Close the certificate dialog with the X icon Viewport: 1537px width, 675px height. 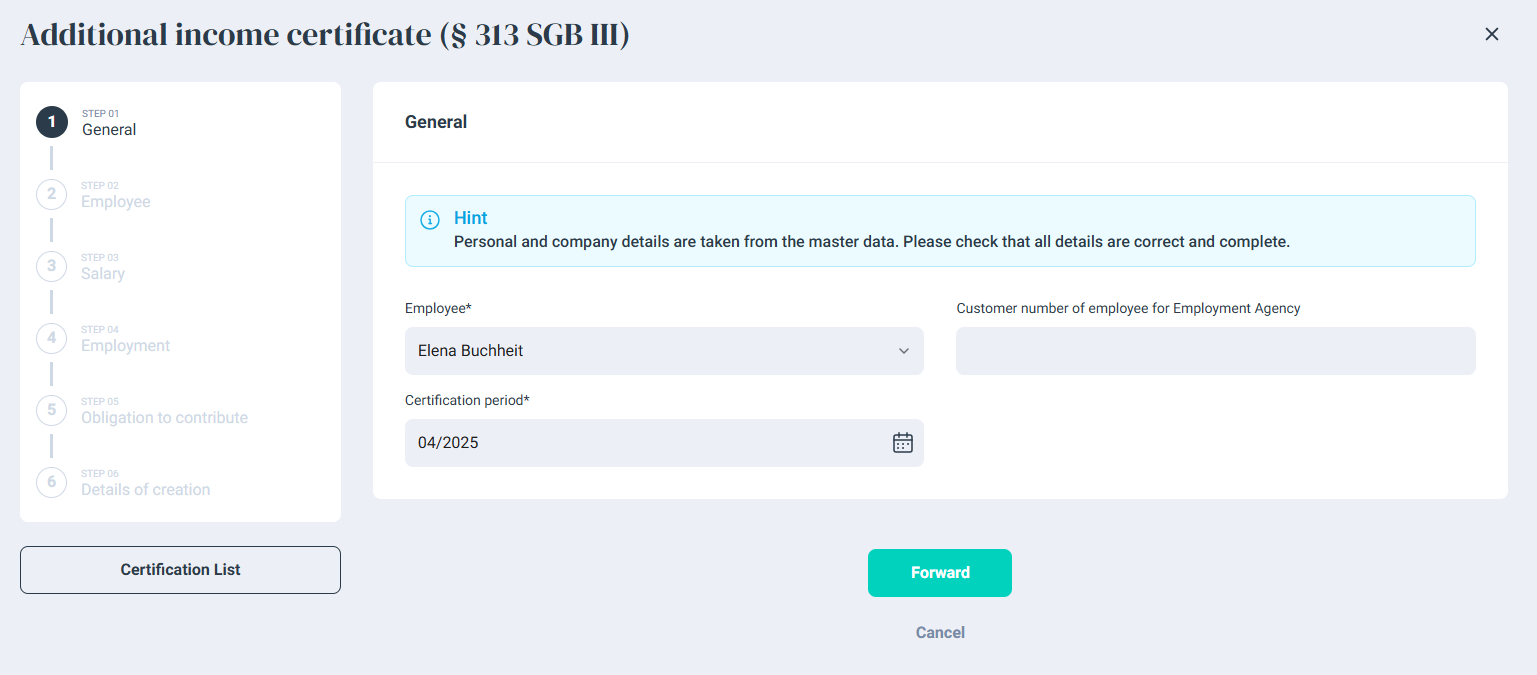pyautogui.click(x=1491, y=34)
